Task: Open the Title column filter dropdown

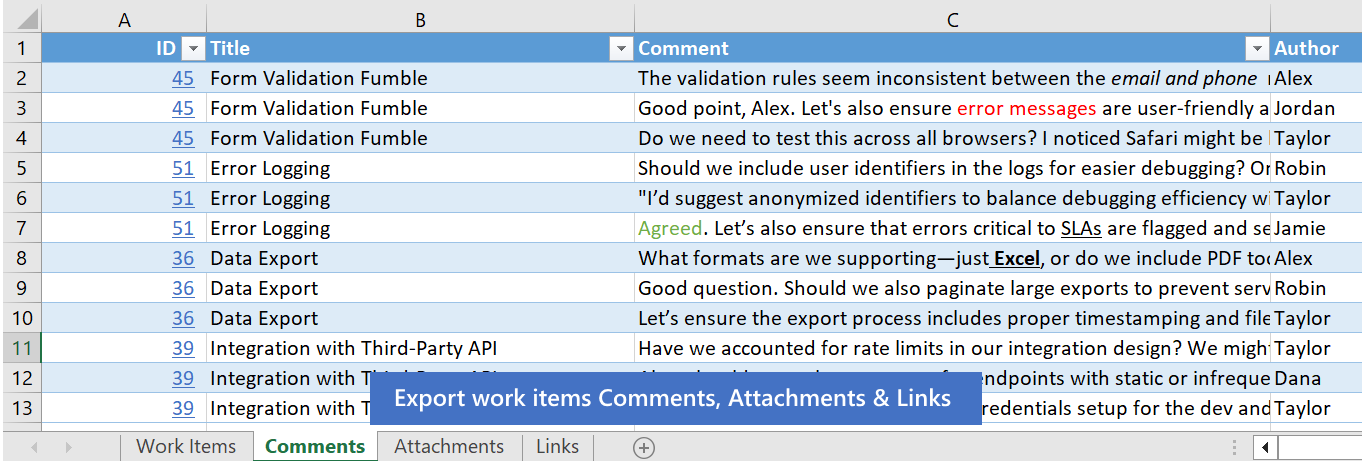Action: [x=621, y=48]
